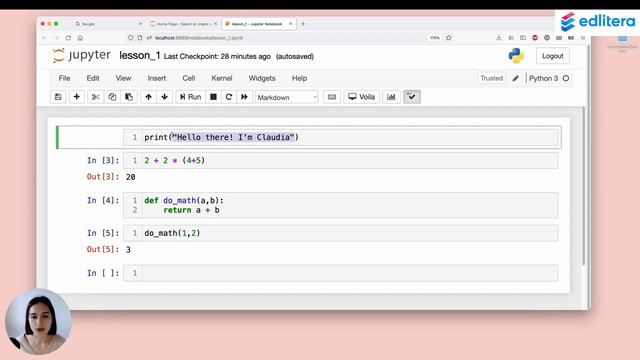Open cell type dropdown showing Markdown
Image resolution: width=640 pixels, height=360 pixels.
287,97
